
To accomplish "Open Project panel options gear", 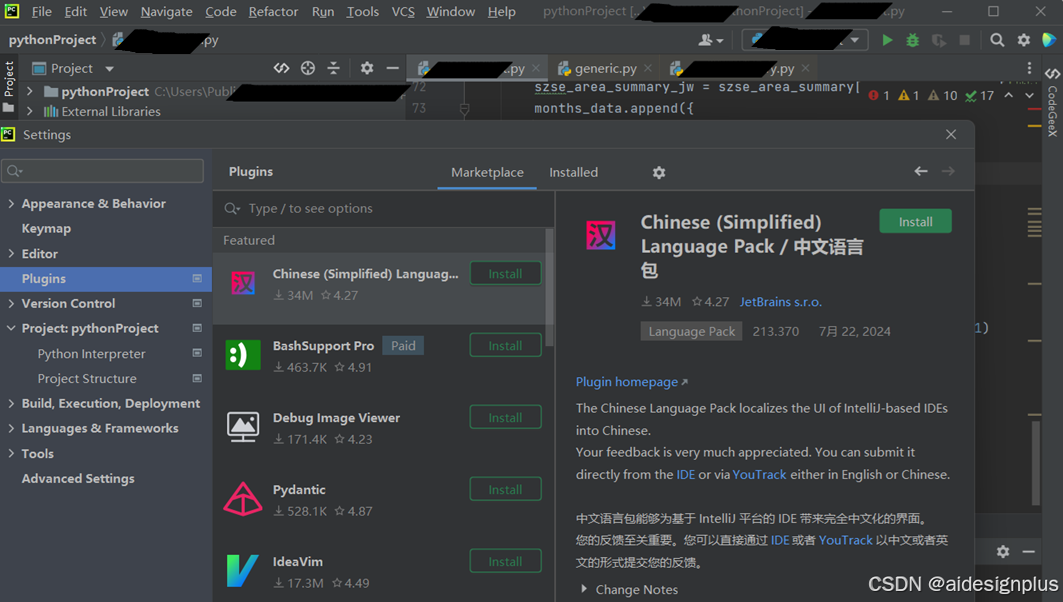I will tap(367, 68).
